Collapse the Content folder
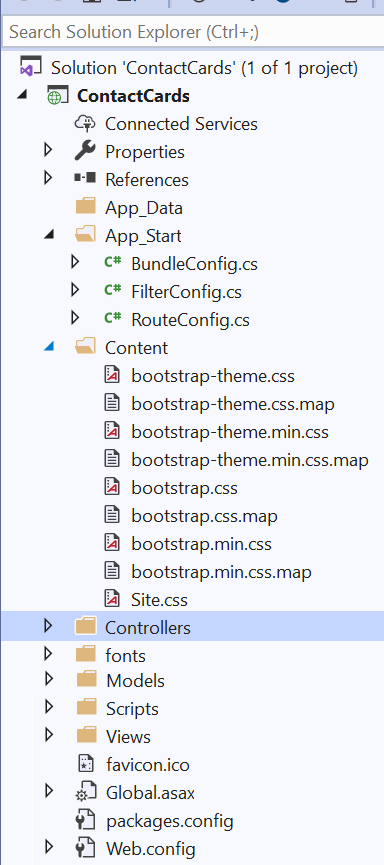384x865 pixels. [50, 346]
